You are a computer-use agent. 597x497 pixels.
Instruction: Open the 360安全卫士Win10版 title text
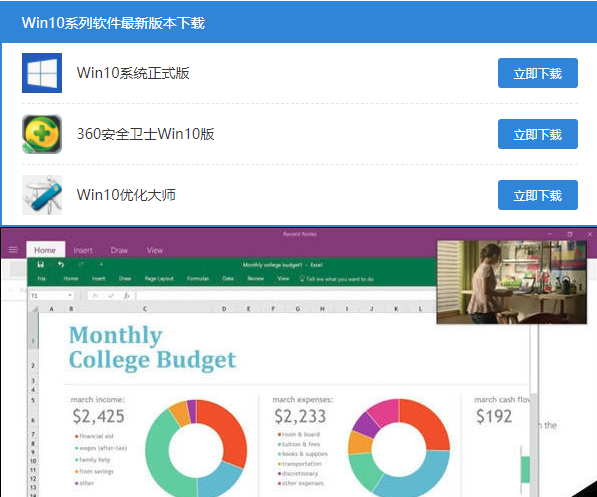145,134
